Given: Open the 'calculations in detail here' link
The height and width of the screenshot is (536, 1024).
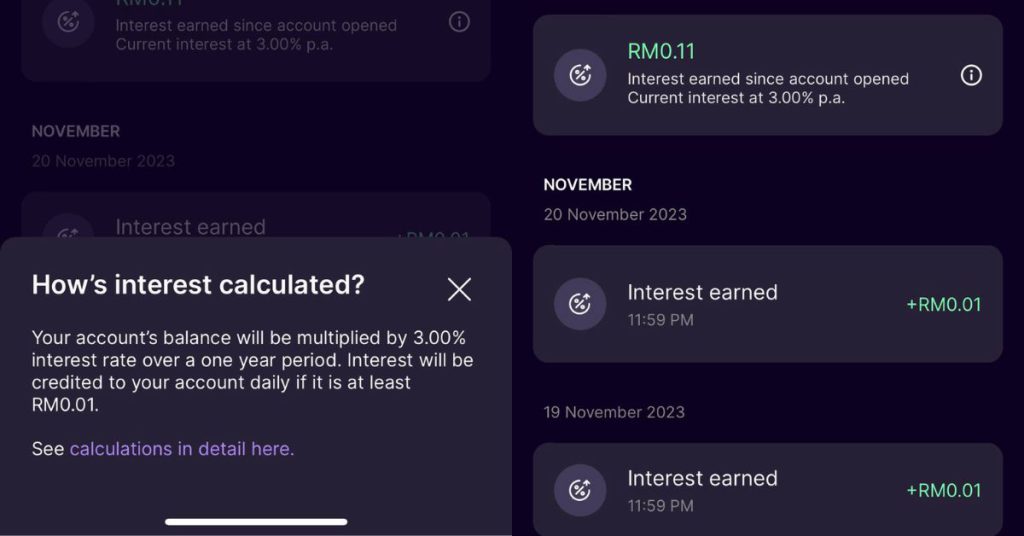Looking at the screenshot, I should click(x=182, y=449).
